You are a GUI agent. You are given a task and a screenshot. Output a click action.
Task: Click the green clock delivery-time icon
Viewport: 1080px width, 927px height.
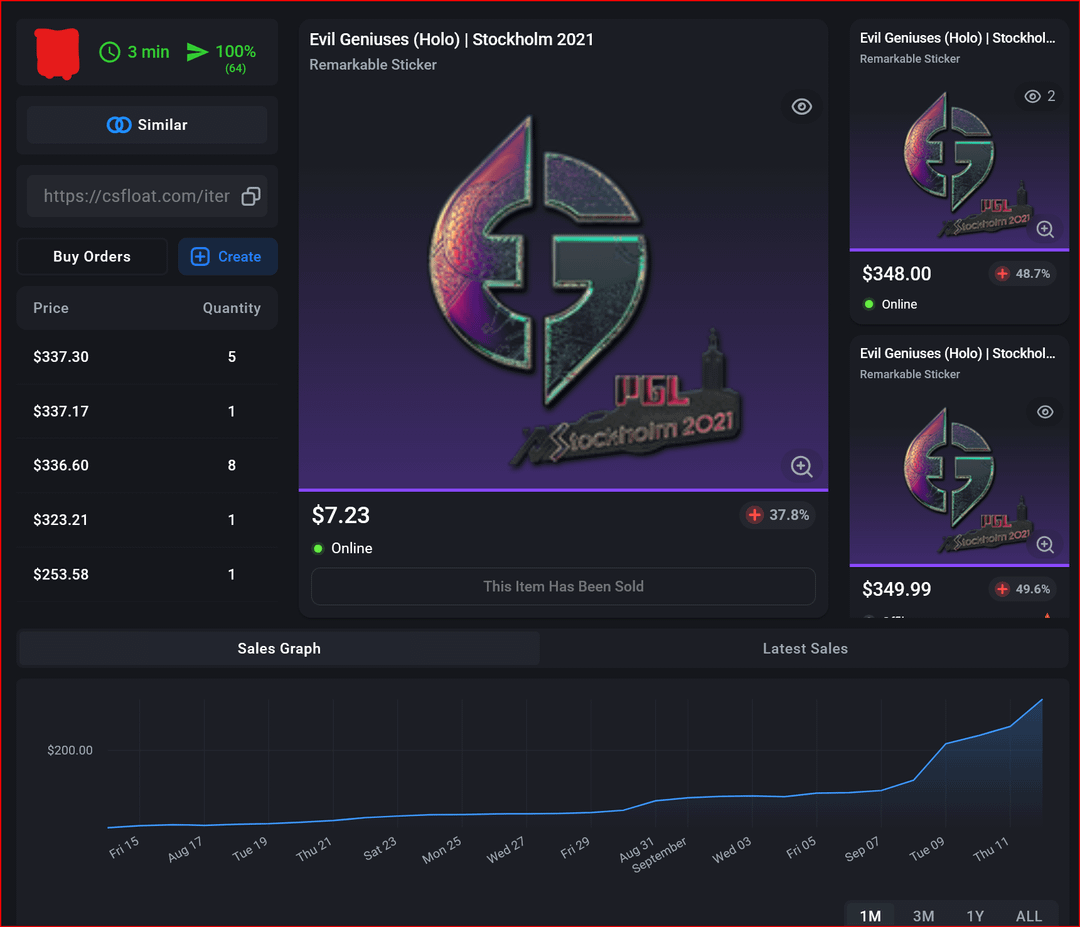point(110,52)
